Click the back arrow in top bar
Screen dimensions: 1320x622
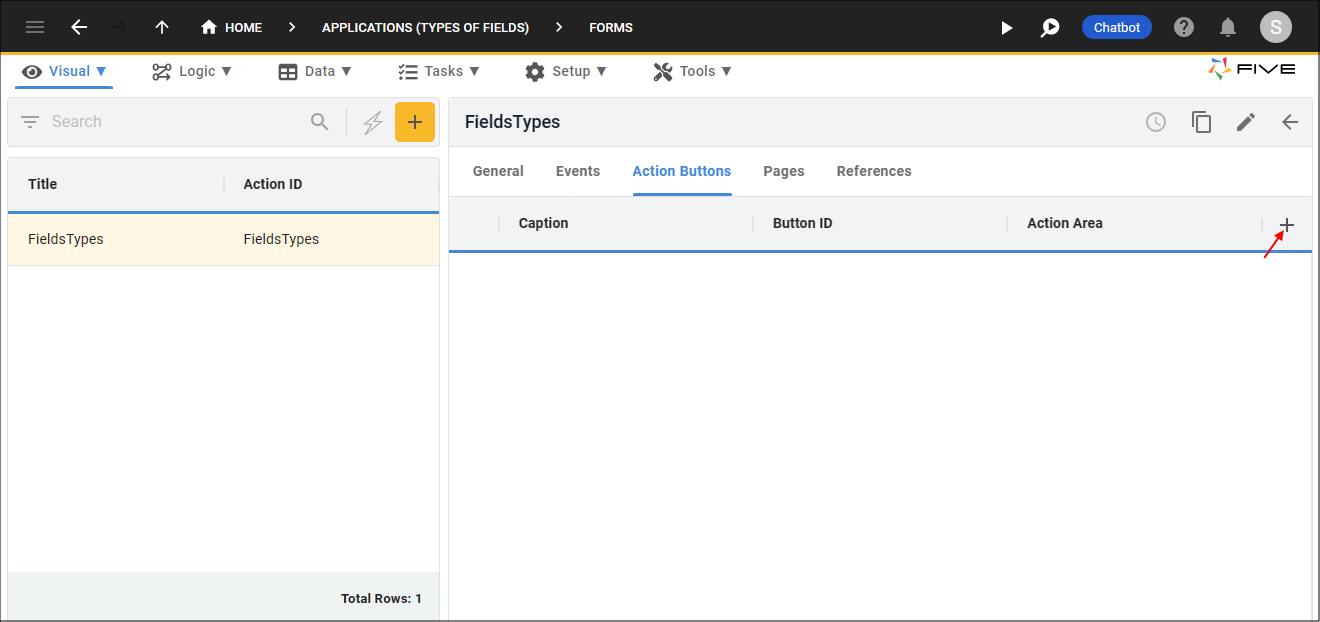click(x=79, y=27)
